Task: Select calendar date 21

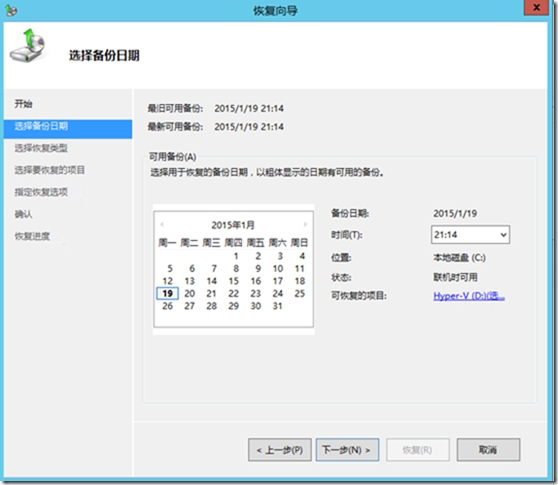Action: click(x=211, y=294)
